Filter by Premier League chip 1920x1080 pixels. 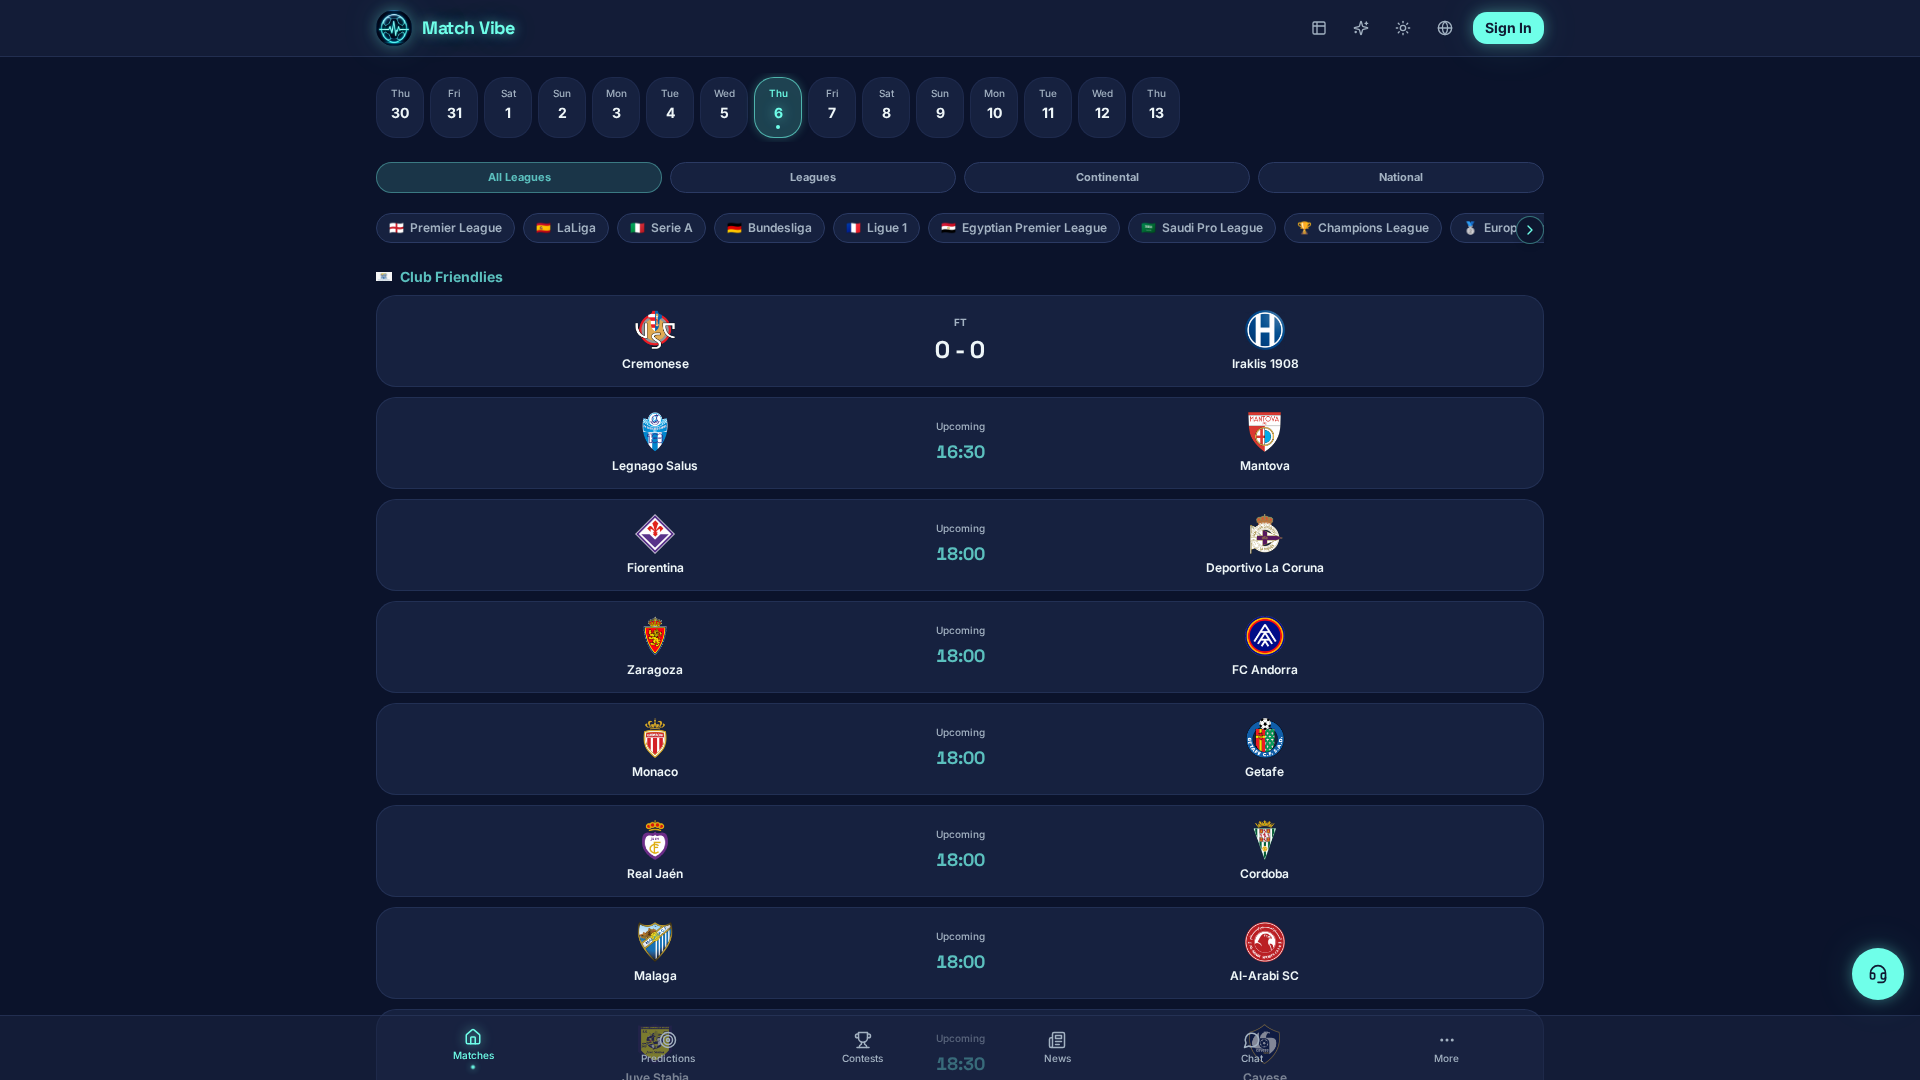coord(445,228)
